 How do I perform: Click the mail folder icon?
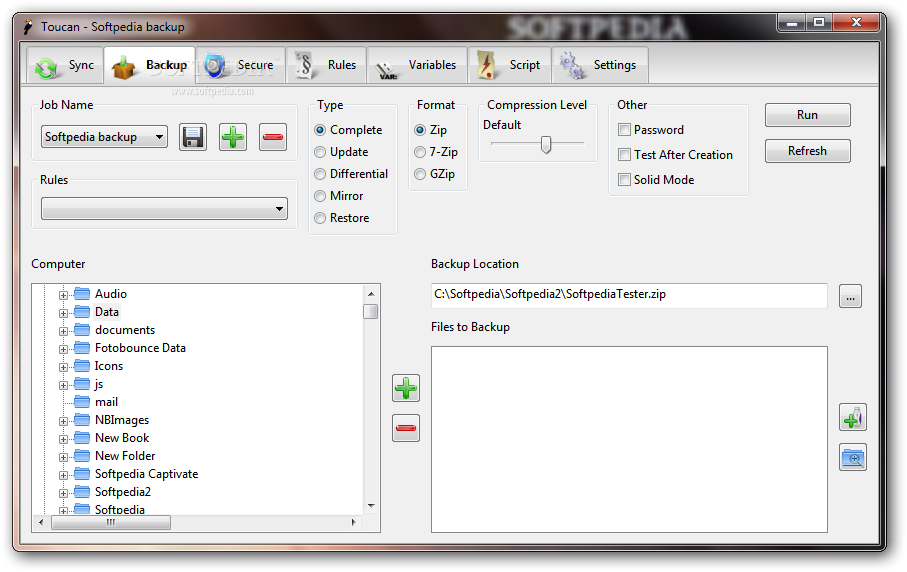point(82,401)
